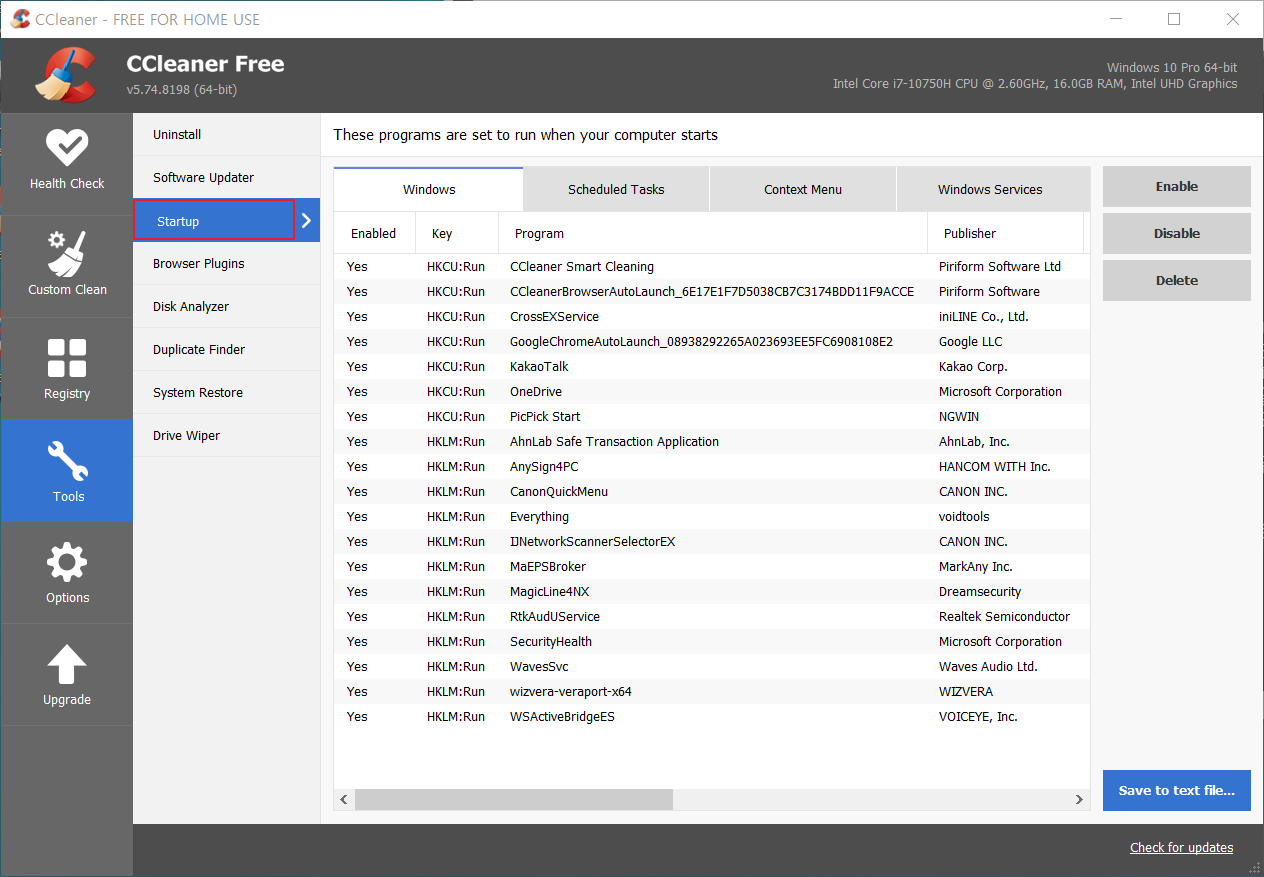Select the IJNetworkScannerSelectorEX entry
The image size is (1264, 877).
click(712, 542)
